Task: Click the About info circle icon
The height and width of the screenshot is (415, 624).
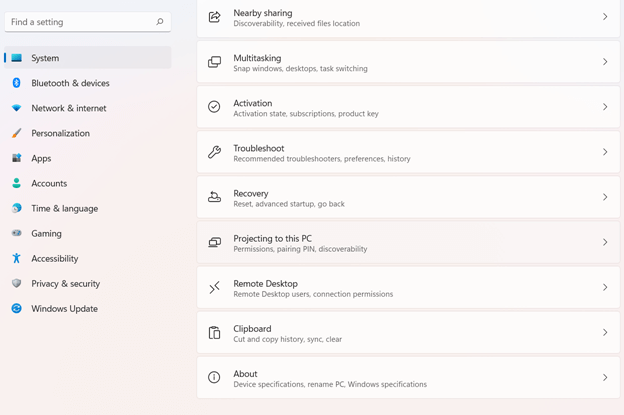Action: tap(214, 377)
